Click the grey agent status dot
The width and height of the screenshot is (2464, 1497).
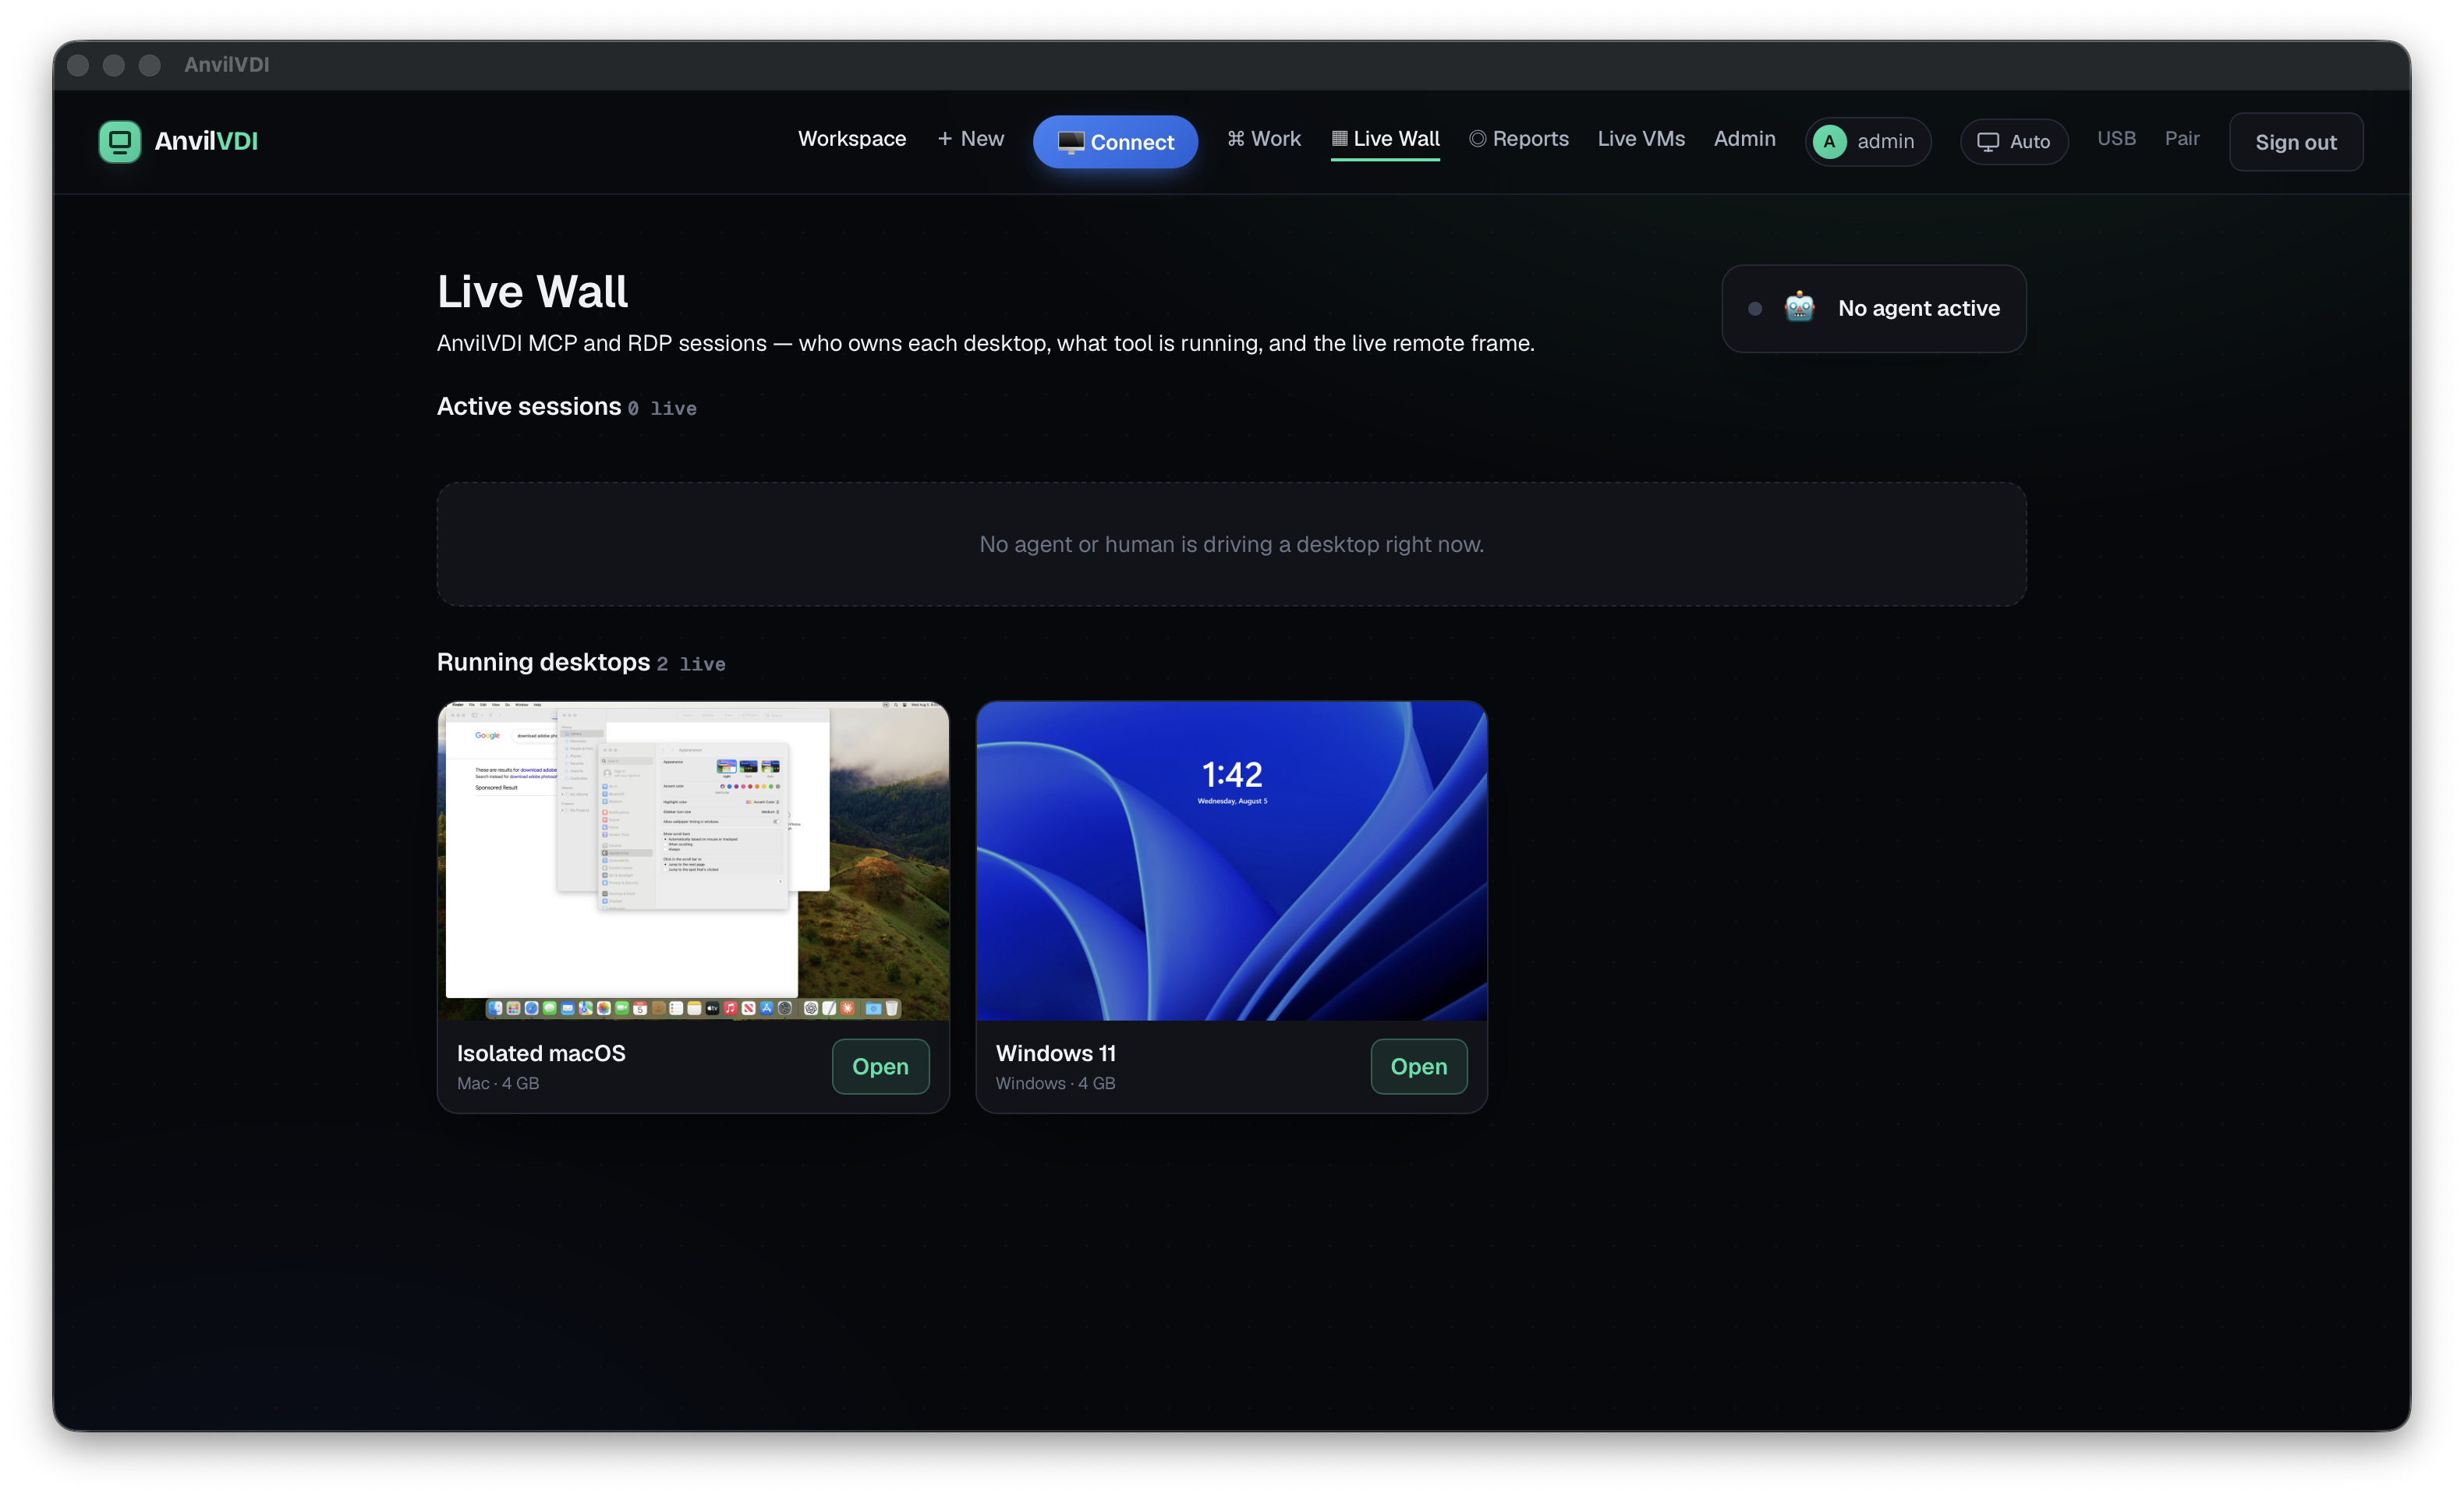pyautogui.click(x=1754, y=308)
